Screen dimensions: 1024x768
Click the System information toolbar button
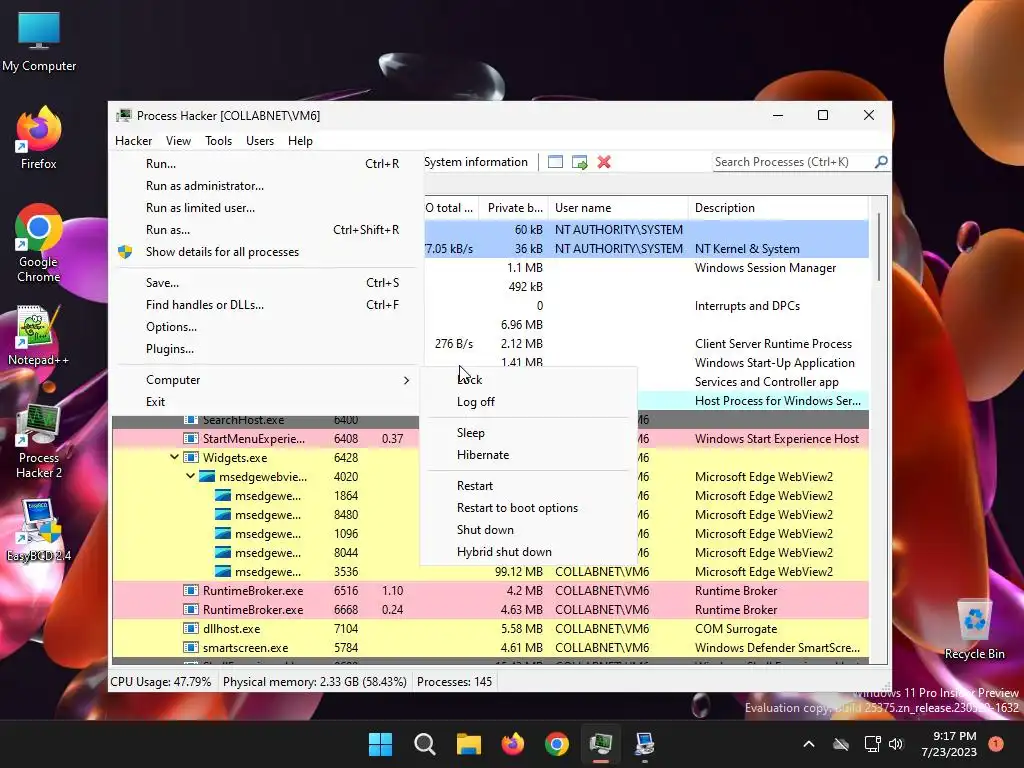[x=476, y=162]
